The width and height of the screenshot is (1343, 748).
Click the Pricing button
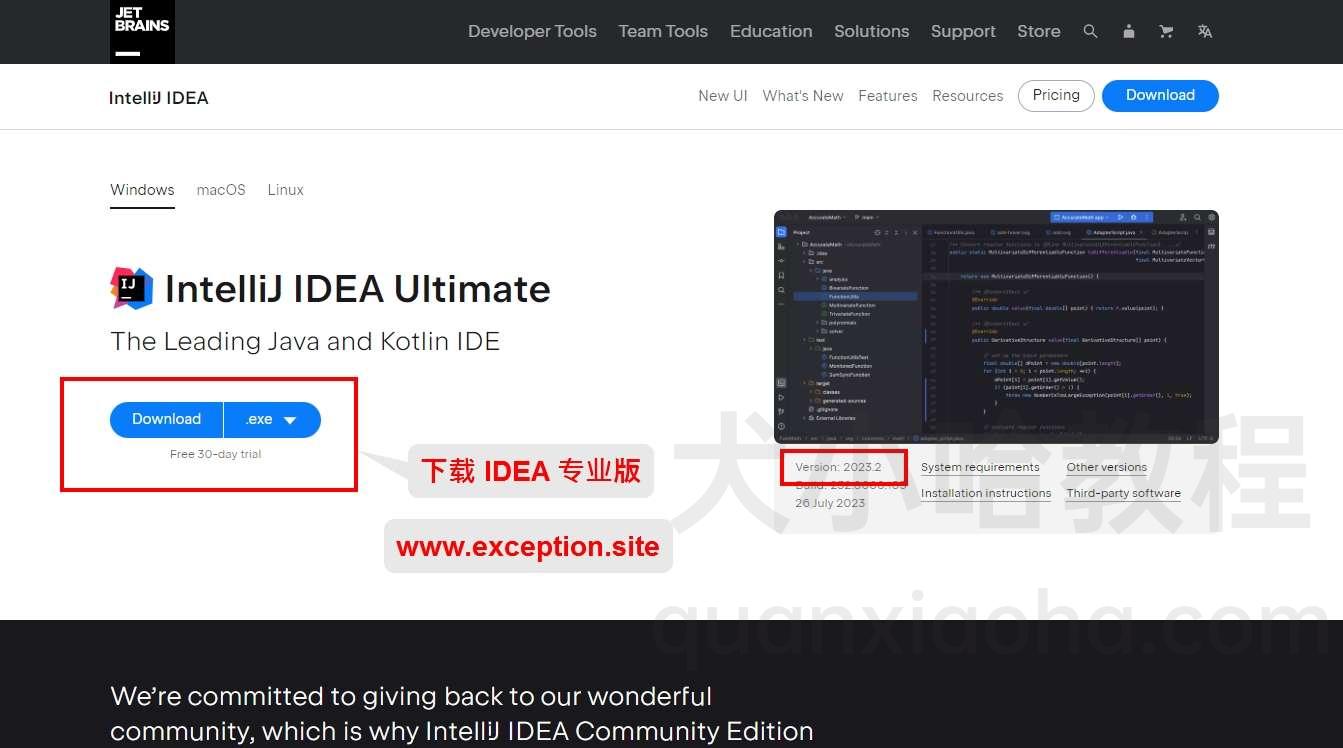click(1056, 96)
